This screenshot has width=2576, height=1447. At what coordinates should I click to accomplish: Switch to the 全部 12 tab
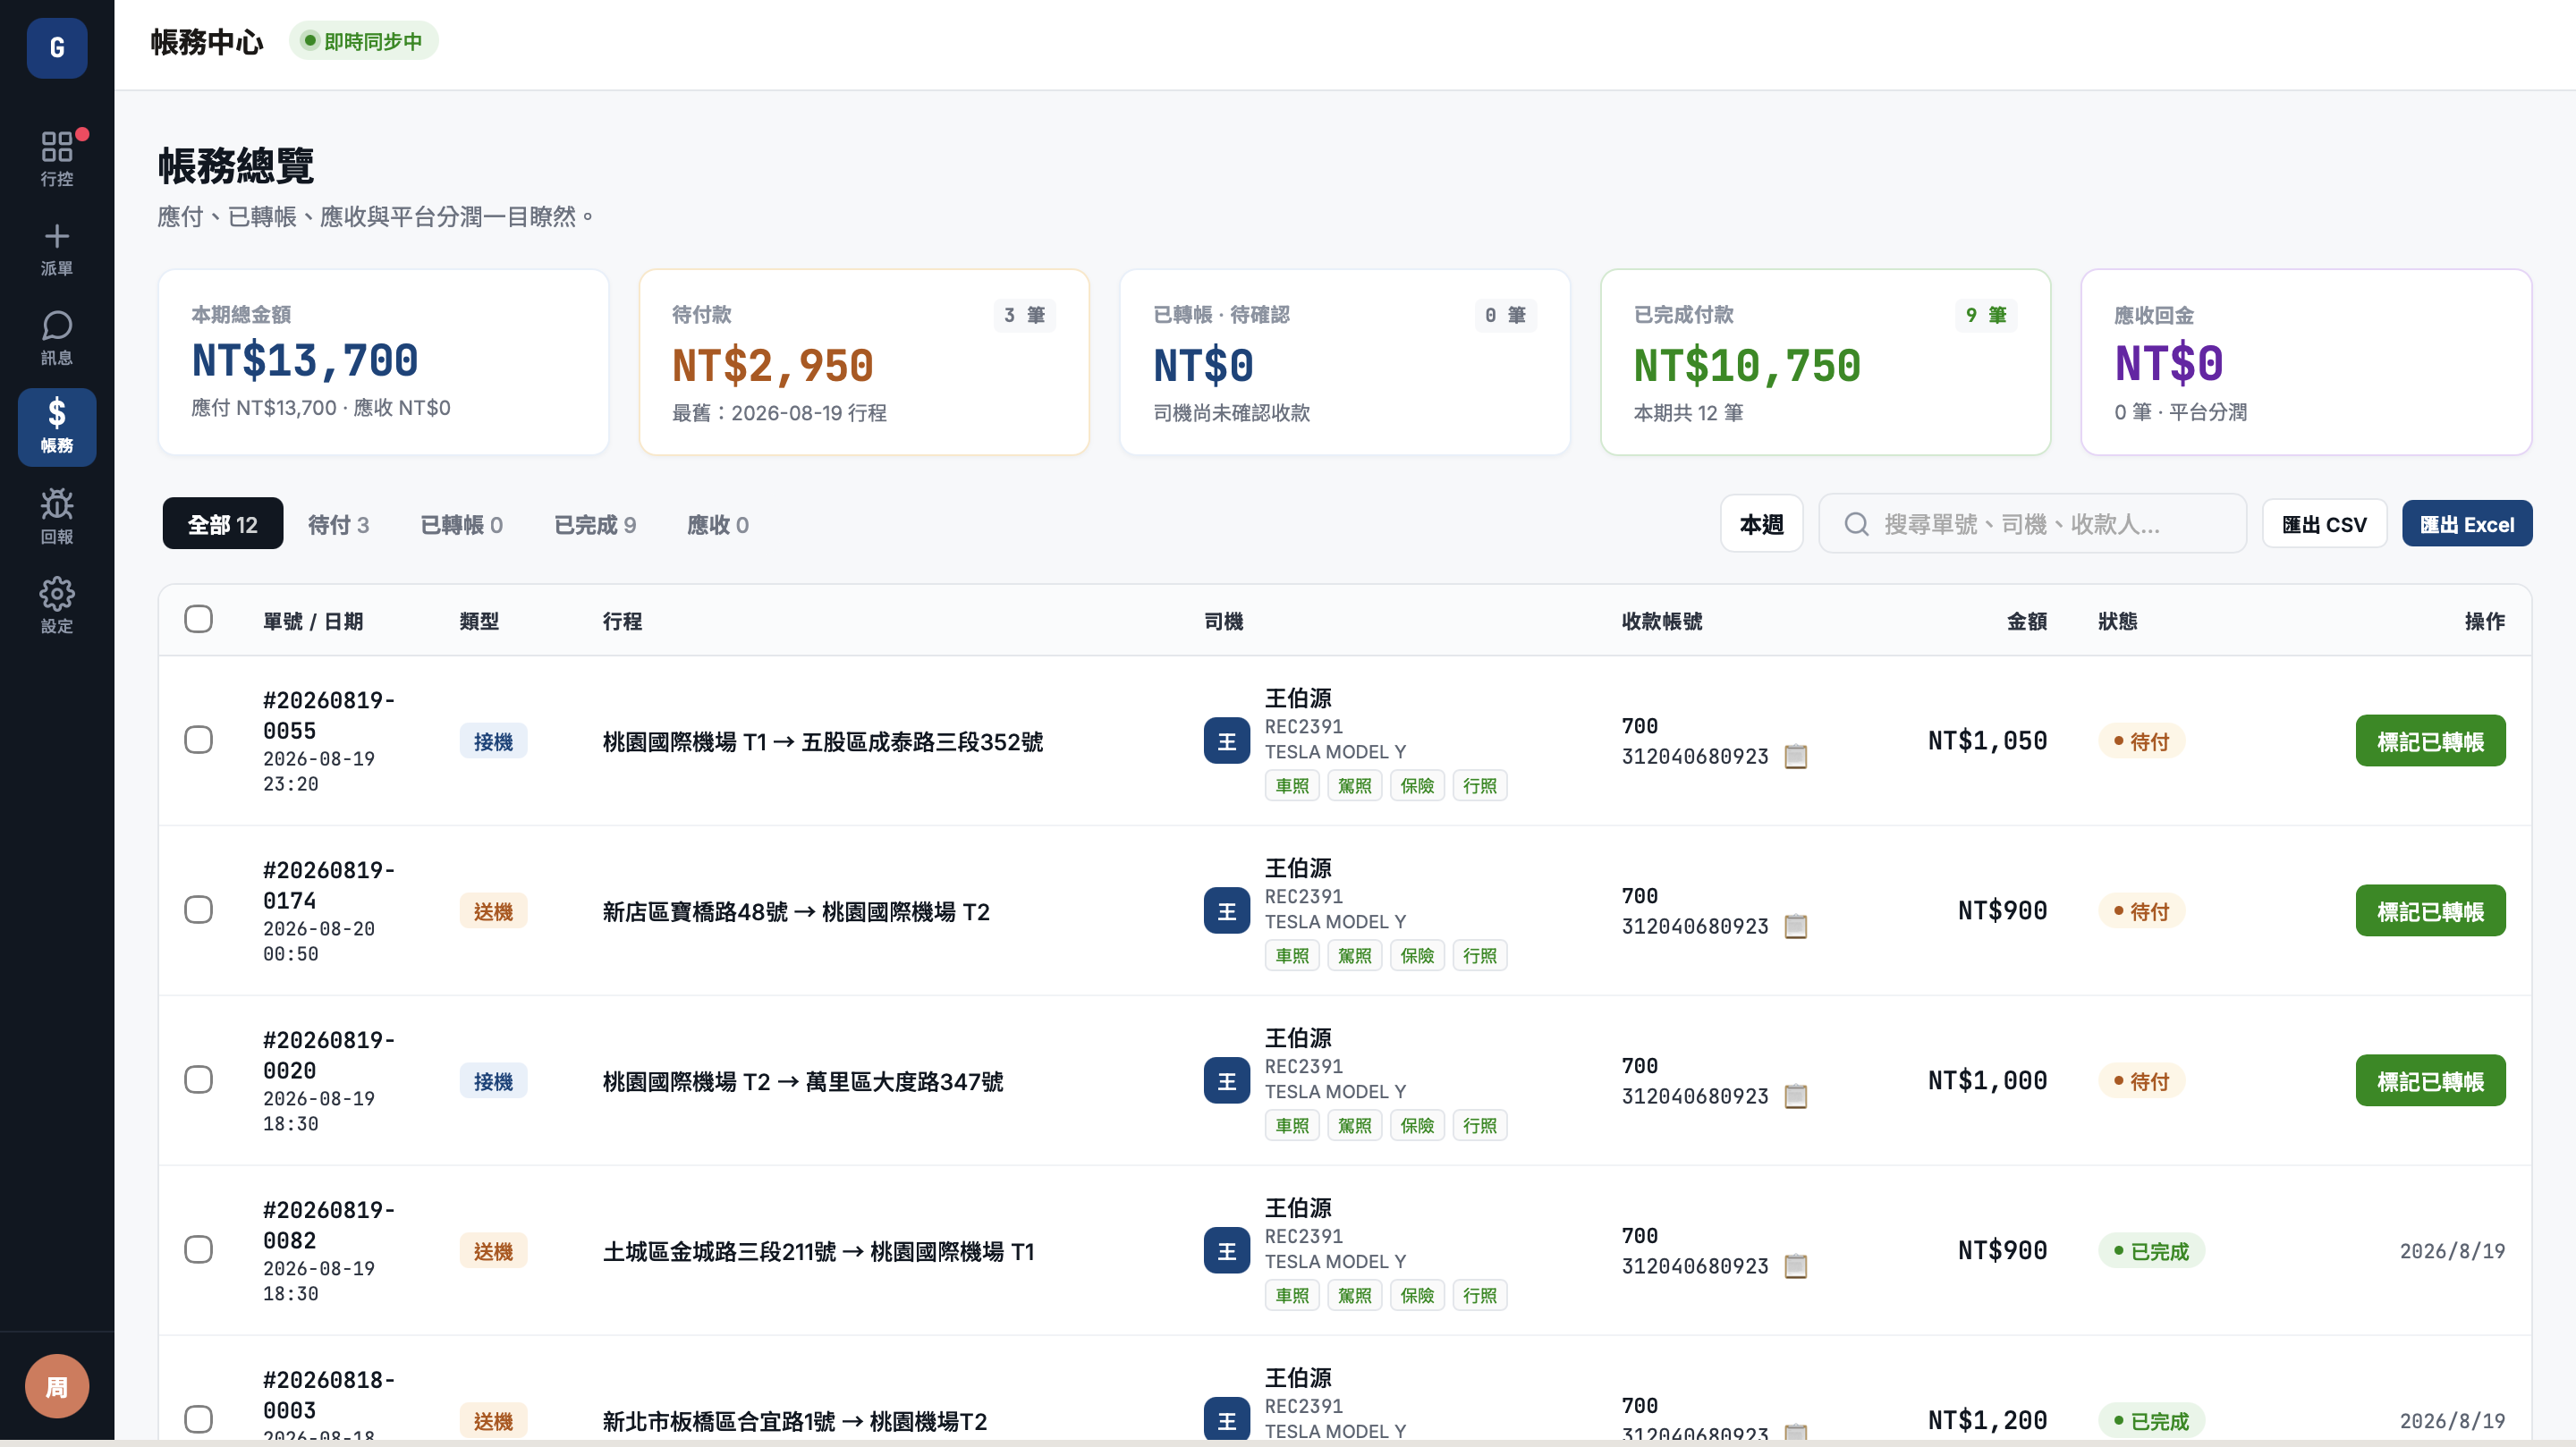pos(223,524)
